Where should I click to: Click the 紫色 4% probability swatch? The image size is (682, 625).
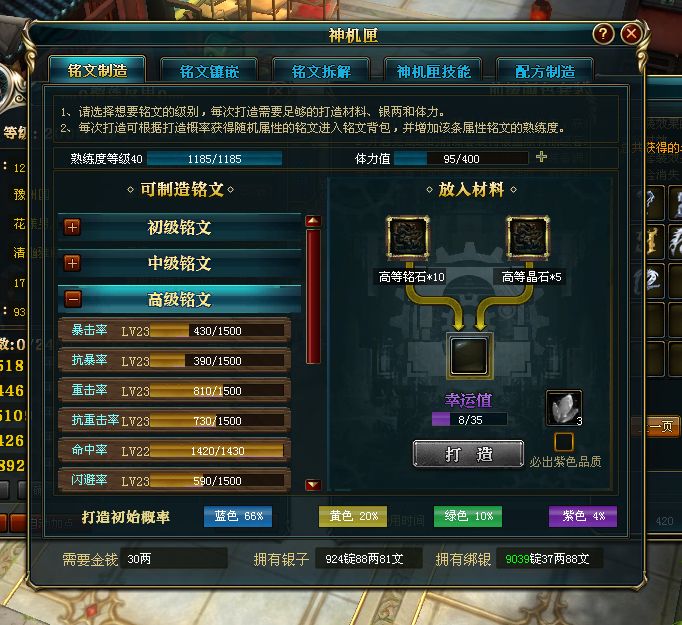click(x=582, y=516)
